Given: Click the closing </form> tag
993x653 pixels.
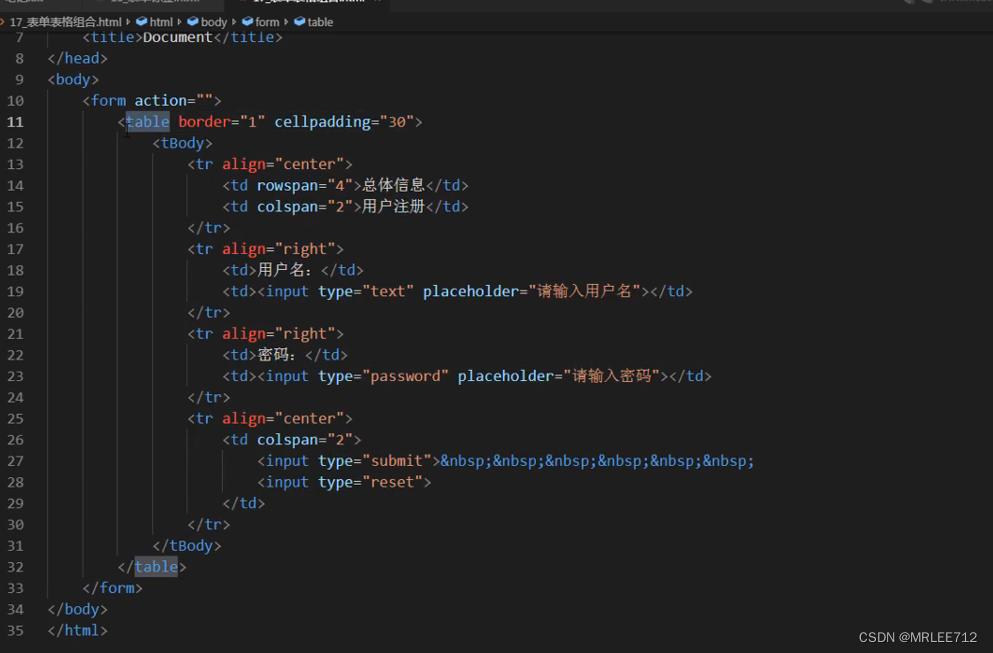Looking at the screenshot, I should [x=112, y=588].
